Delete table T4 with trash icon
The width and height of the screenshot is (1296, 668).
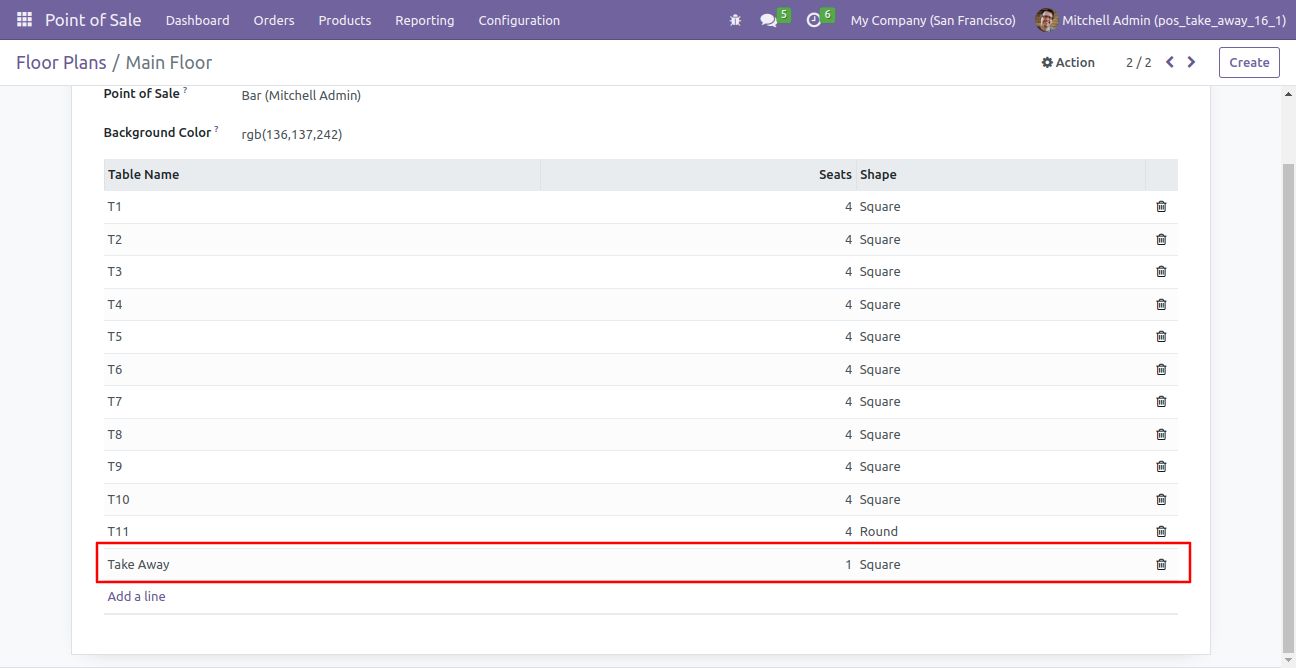tap(1161, 304)
